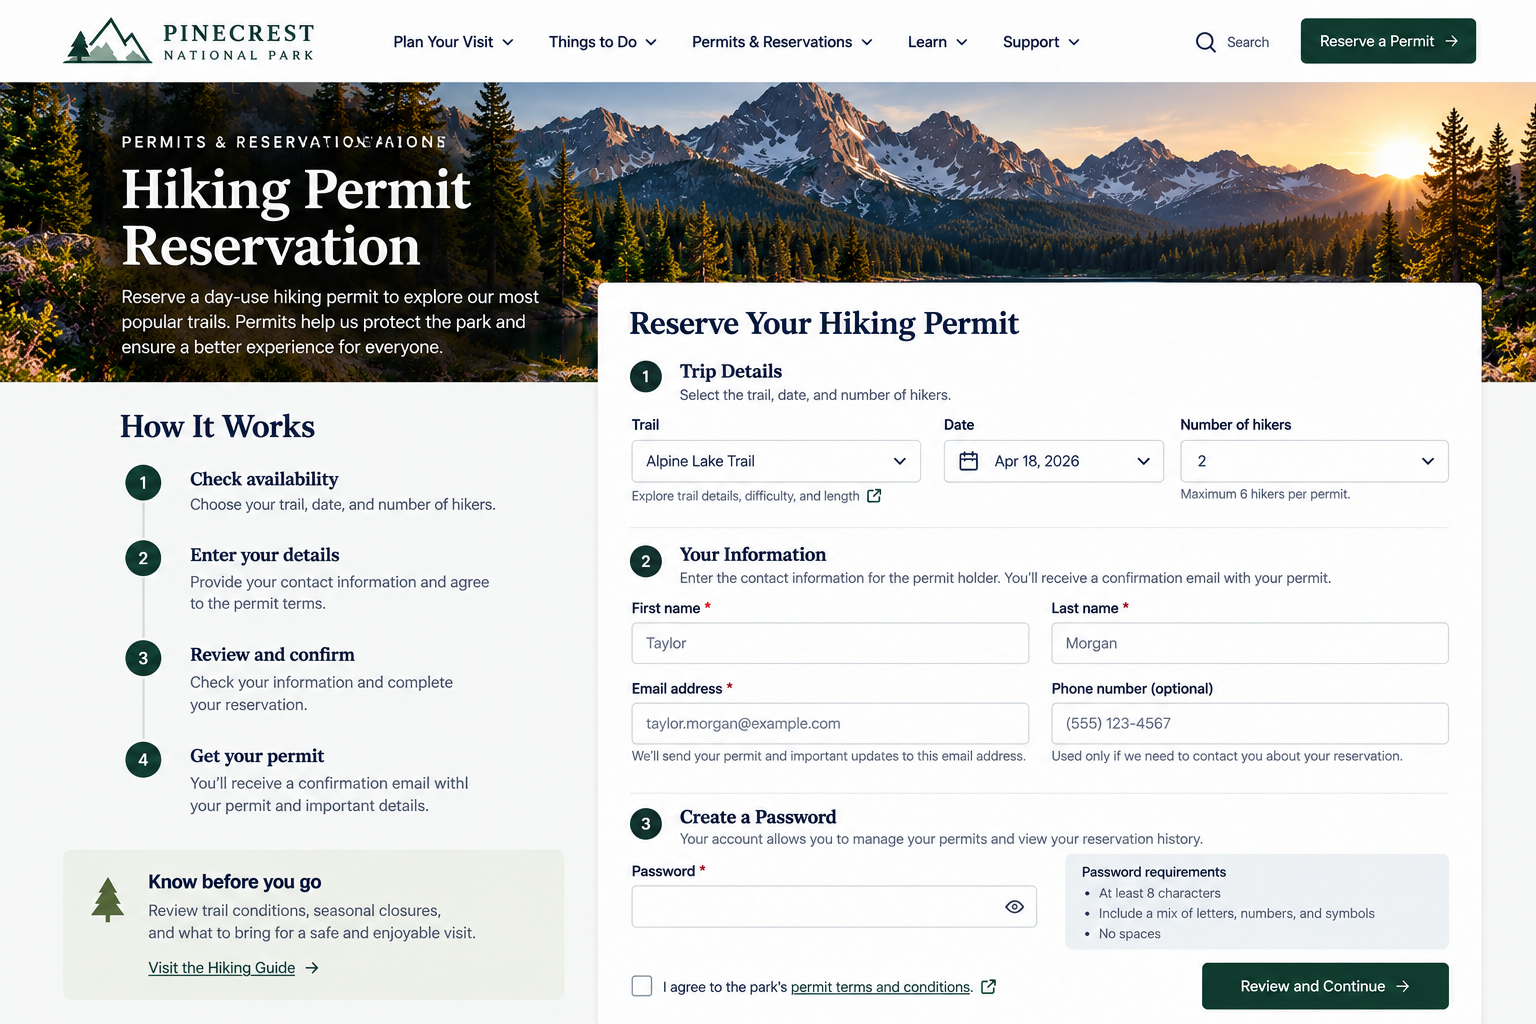Open external link icon beside trail details
Screen dimensions: 1536x1024
coord(874,496)
